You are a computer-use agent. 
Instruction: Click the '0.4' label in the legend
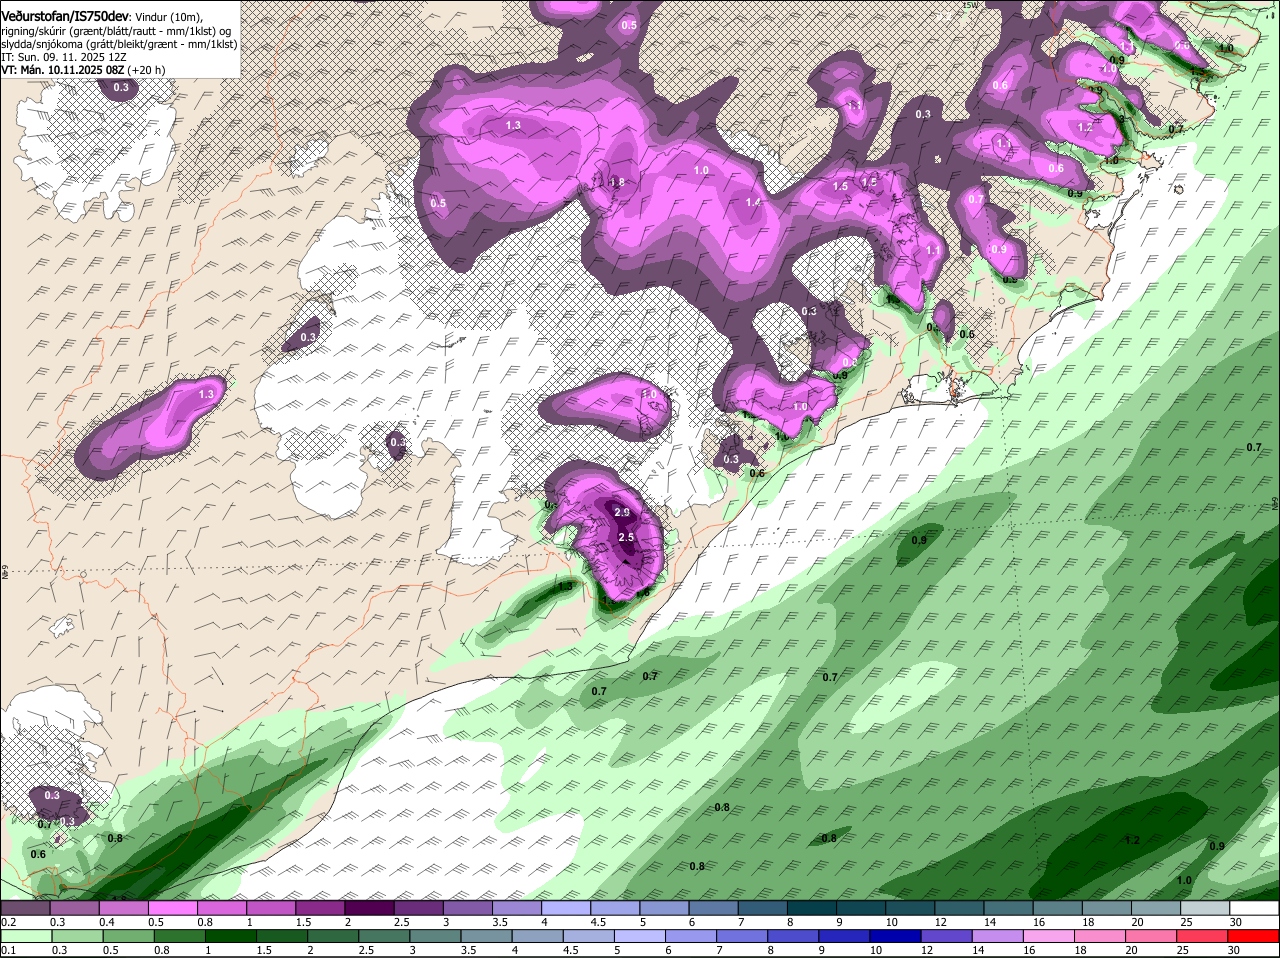107,922
